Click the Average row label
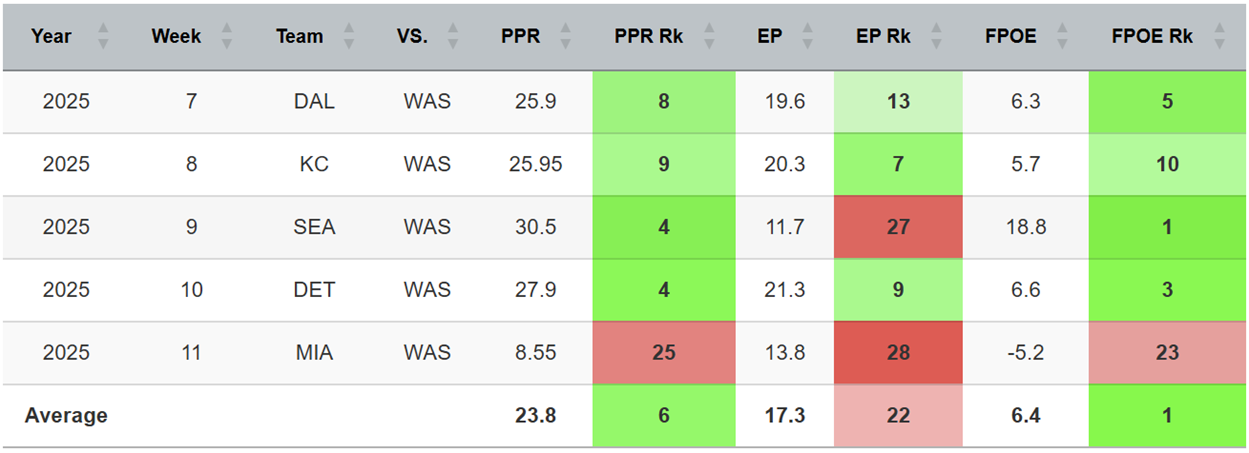The height and width of the screenshot is (453, 1249). coord(66,415)
